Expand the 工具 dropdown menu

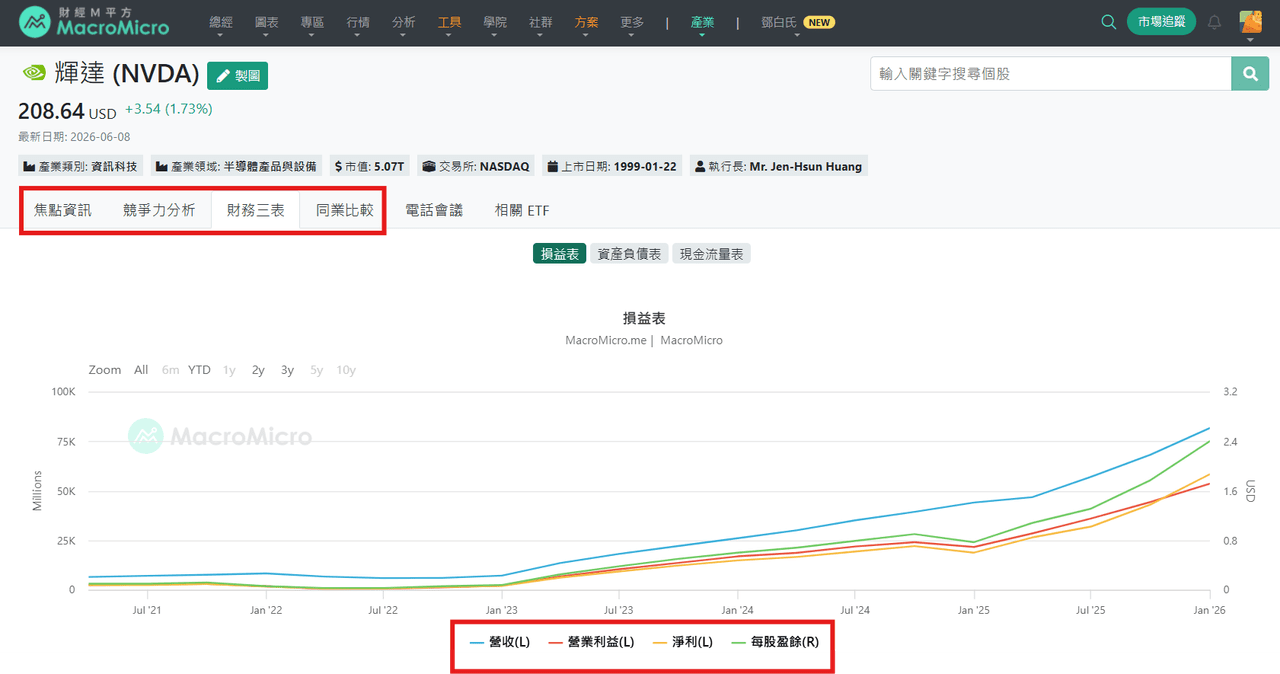coord(450,22)
